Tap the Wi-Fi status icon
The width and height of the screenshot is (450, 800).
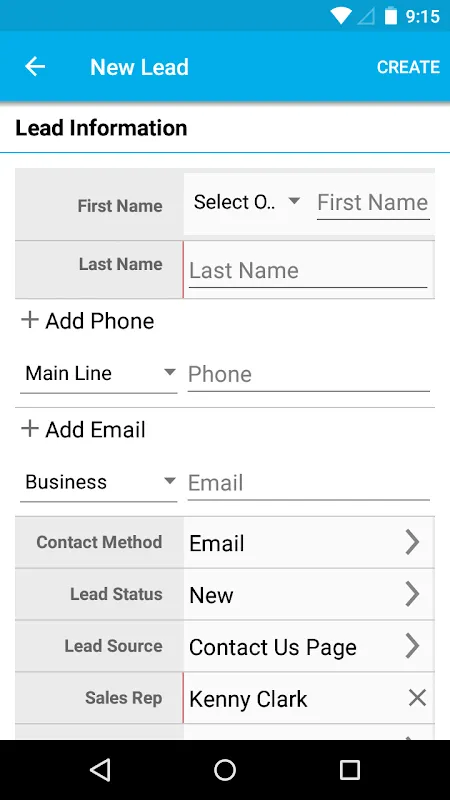340,16
